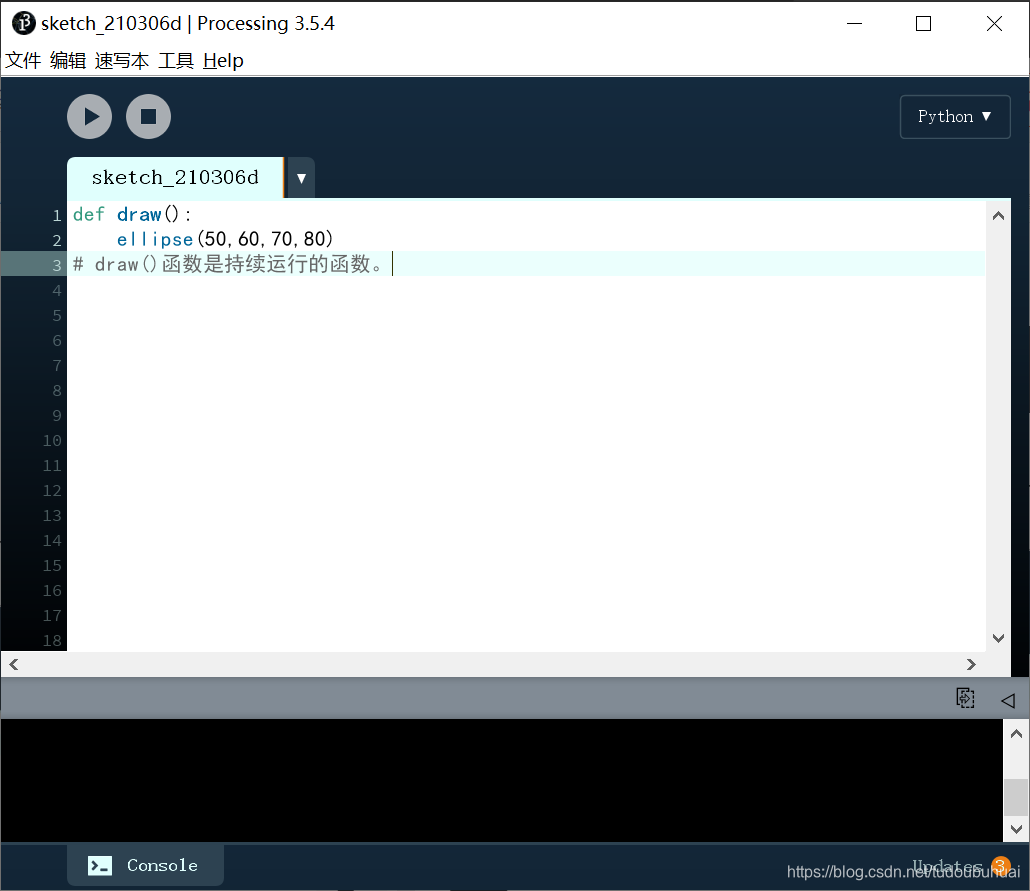The height and width of the screenshot is (891, 1030).
Task: Open the 文件 menu
Action: tap(22, 60)
